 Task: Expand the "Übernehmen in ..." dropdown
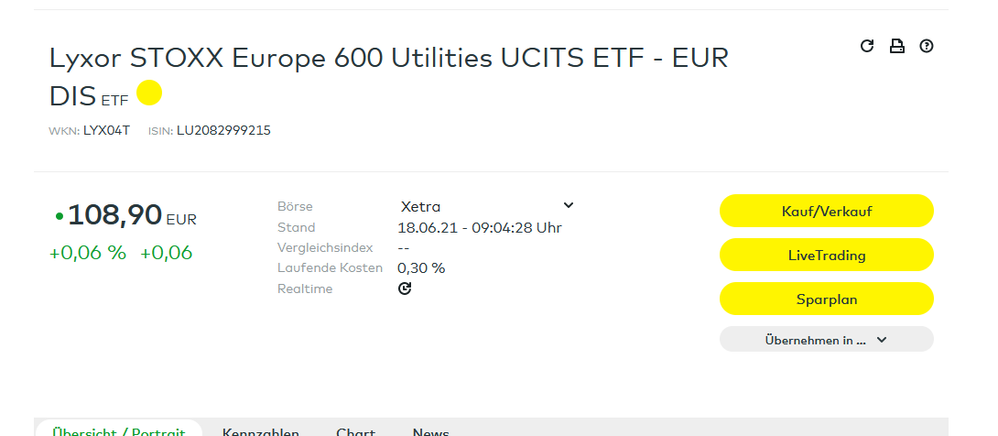[826, 340]
